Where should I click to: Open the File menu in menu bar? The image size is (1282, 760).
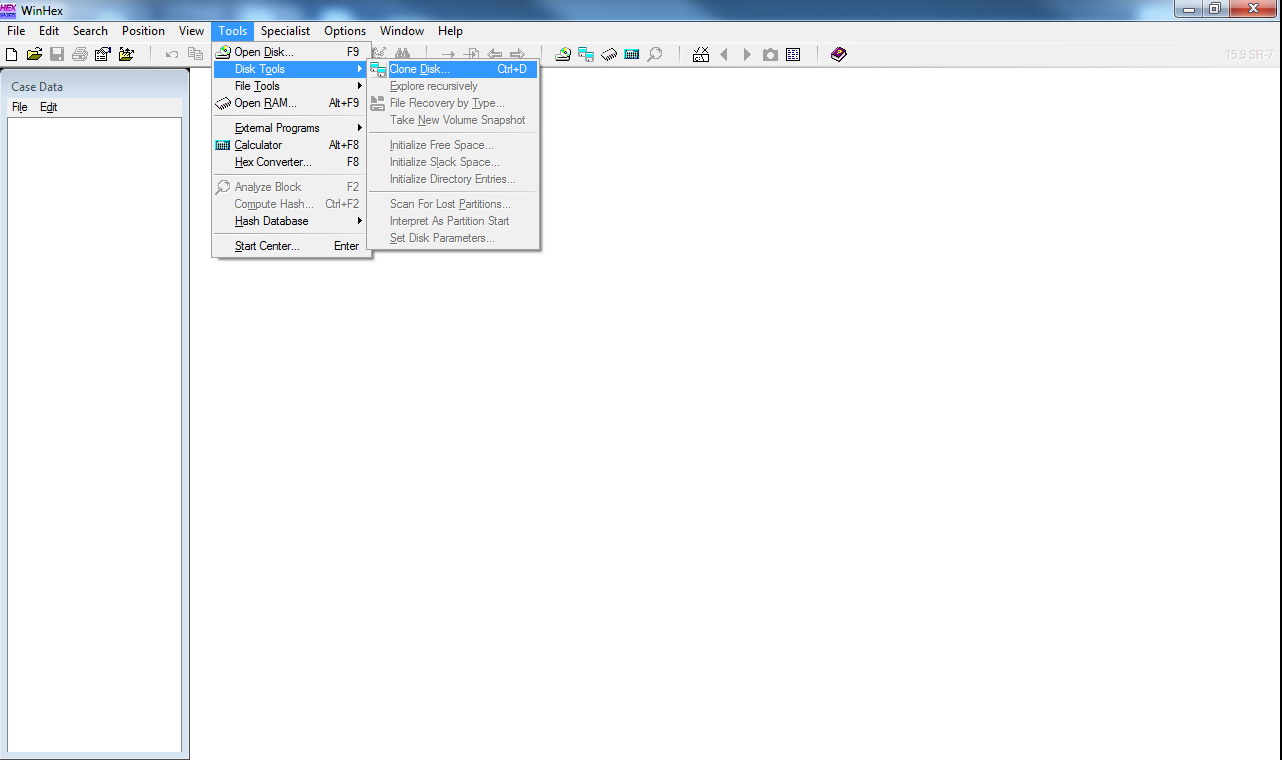click(16, 31)
